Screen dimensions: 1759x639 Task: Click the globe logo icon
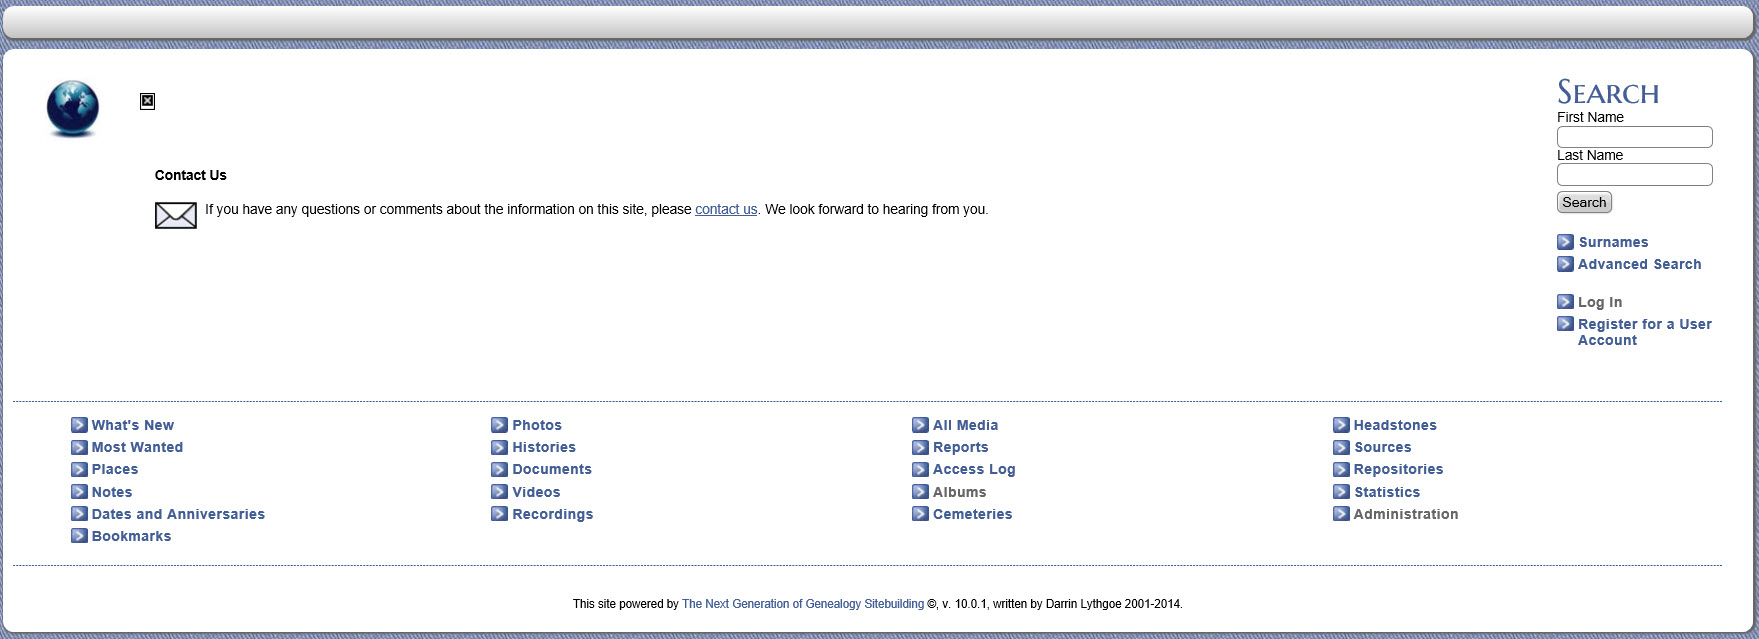(x=73, y=108)
